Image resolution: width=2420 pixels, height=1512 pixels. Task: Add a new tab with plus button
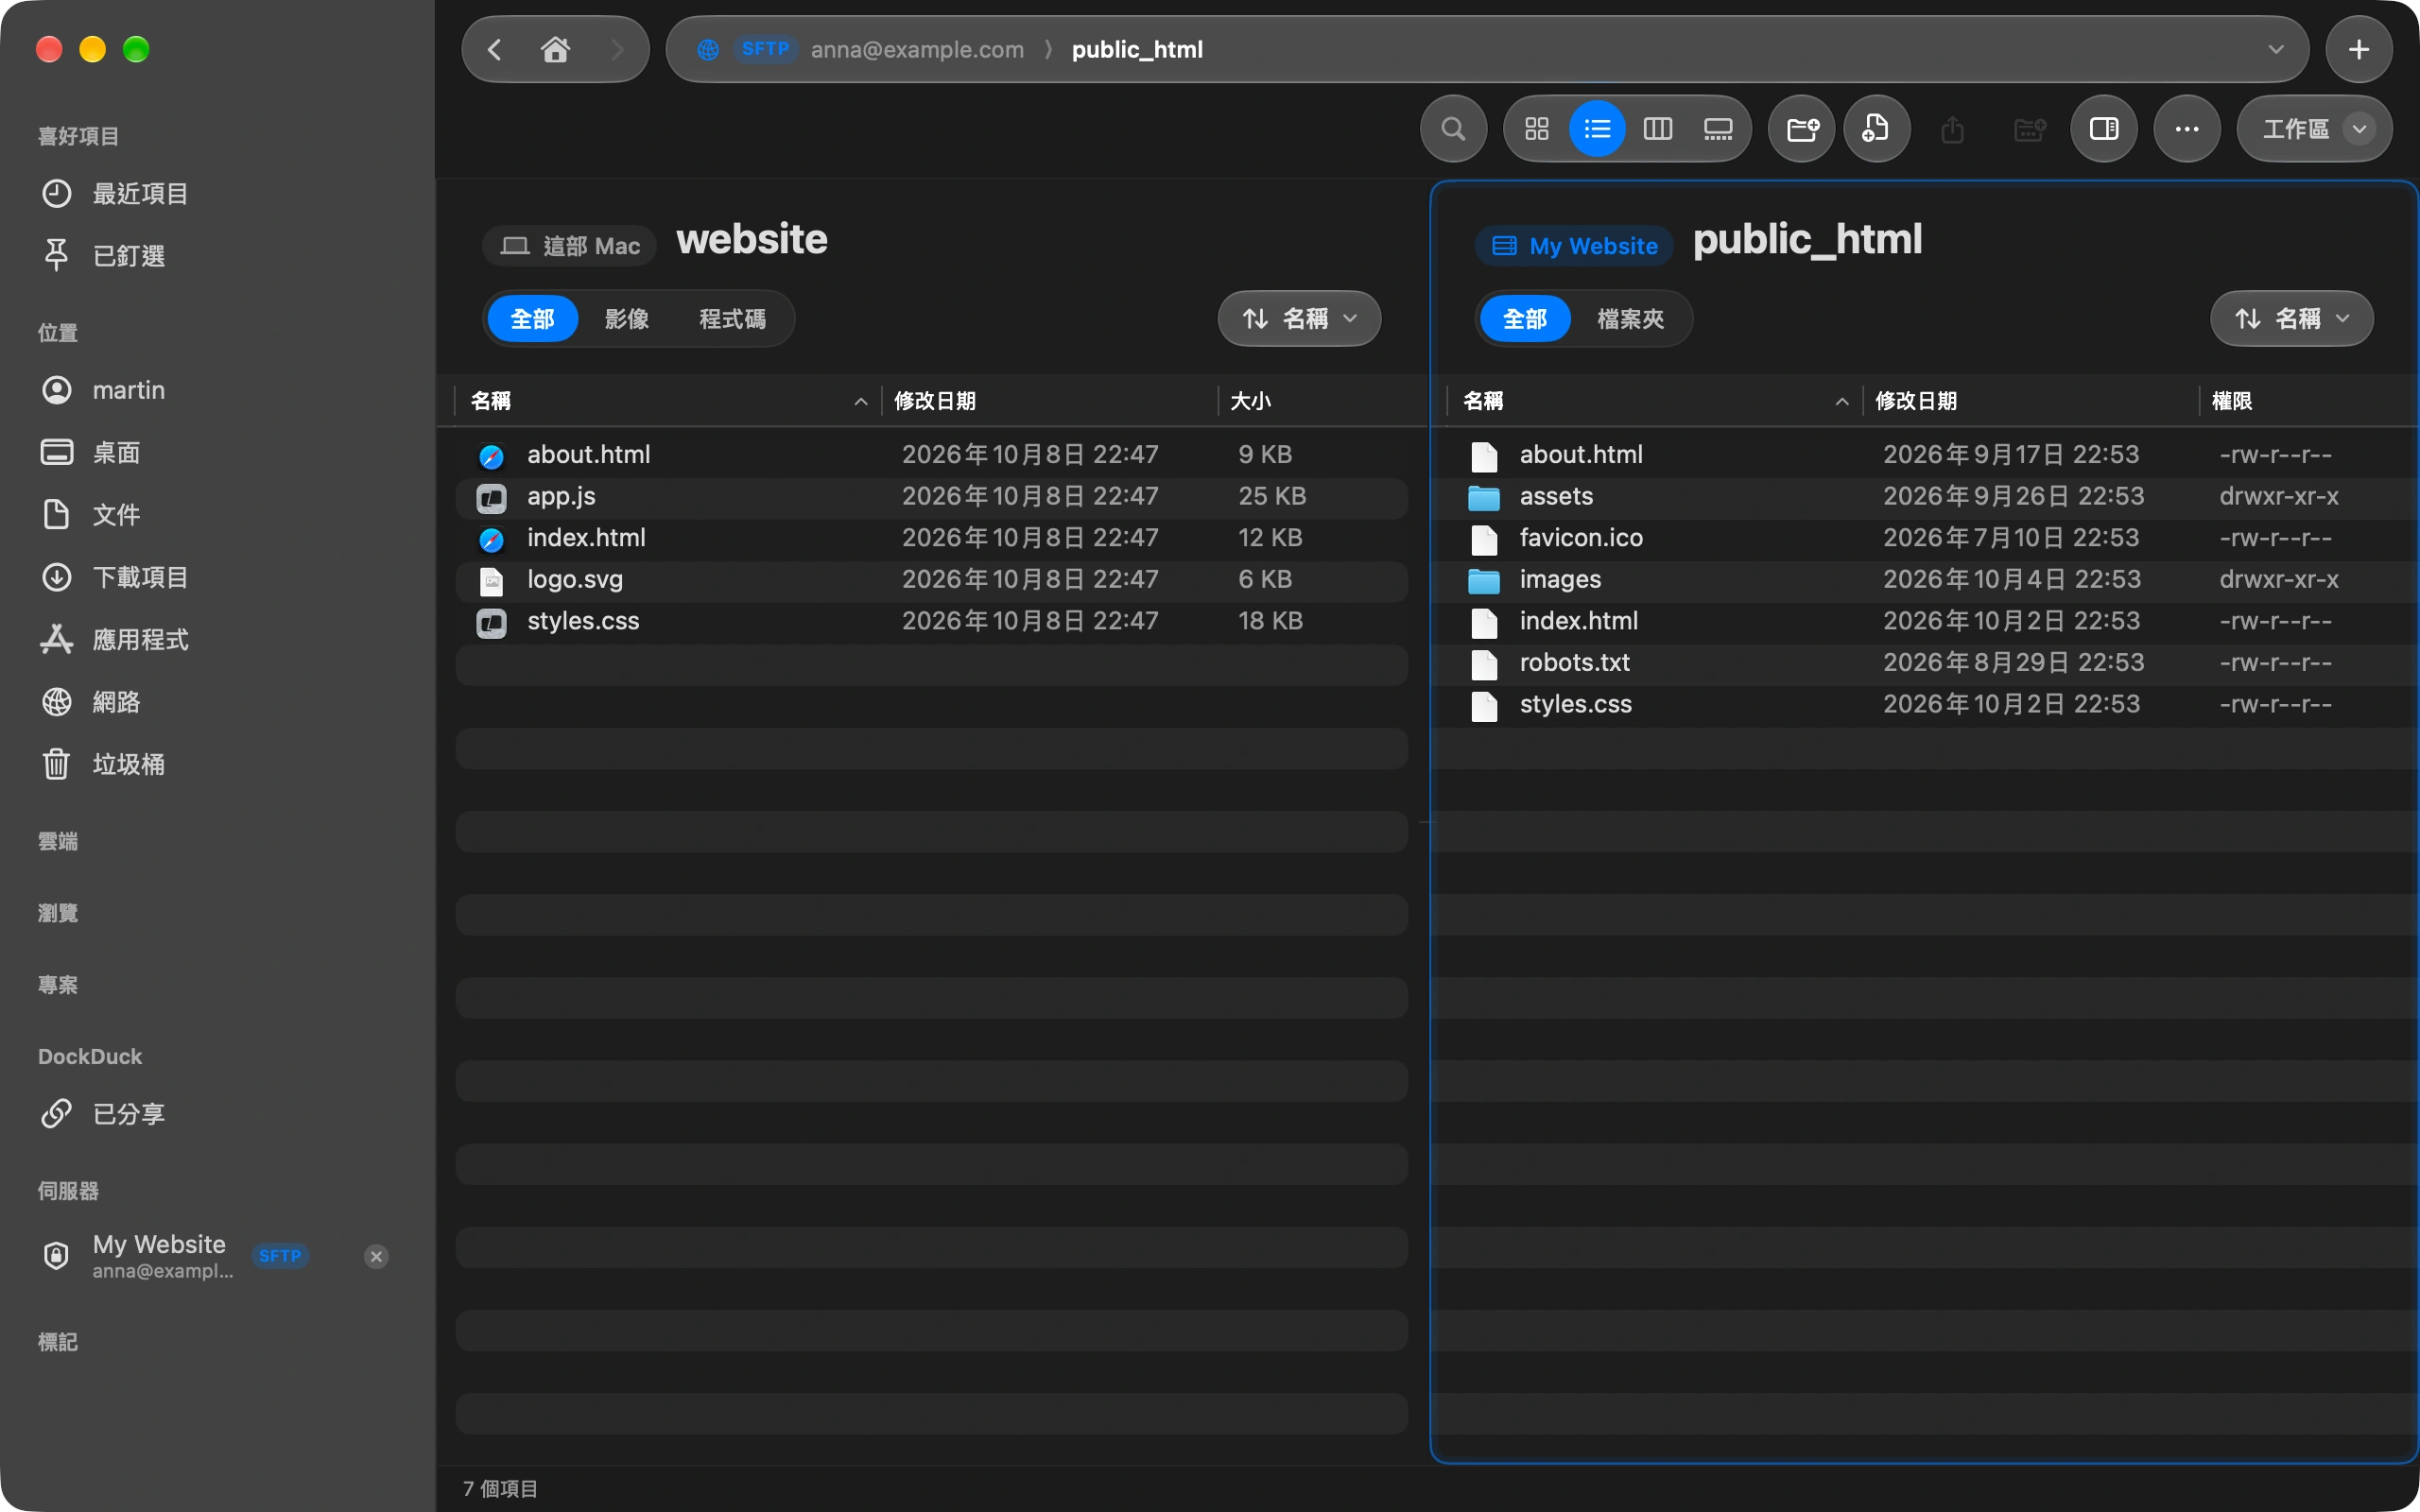pyautogui.click(x=2358, y=49)
